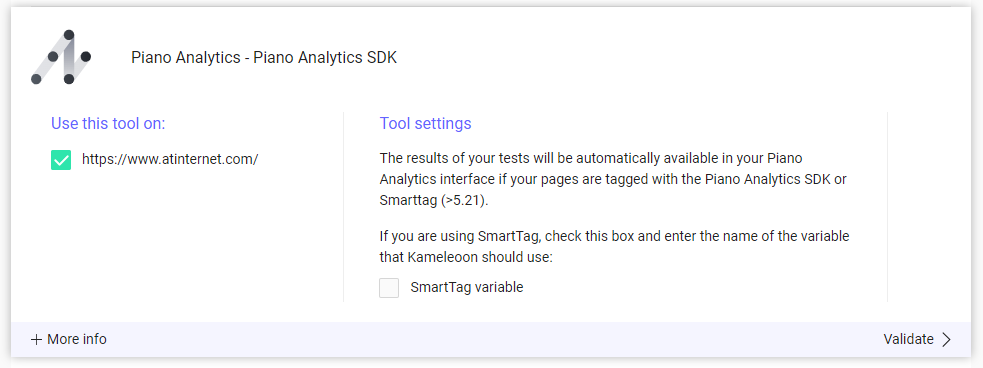Uncheck the https://www.atinternet.com/ checkbox

(x=61, y=160)
